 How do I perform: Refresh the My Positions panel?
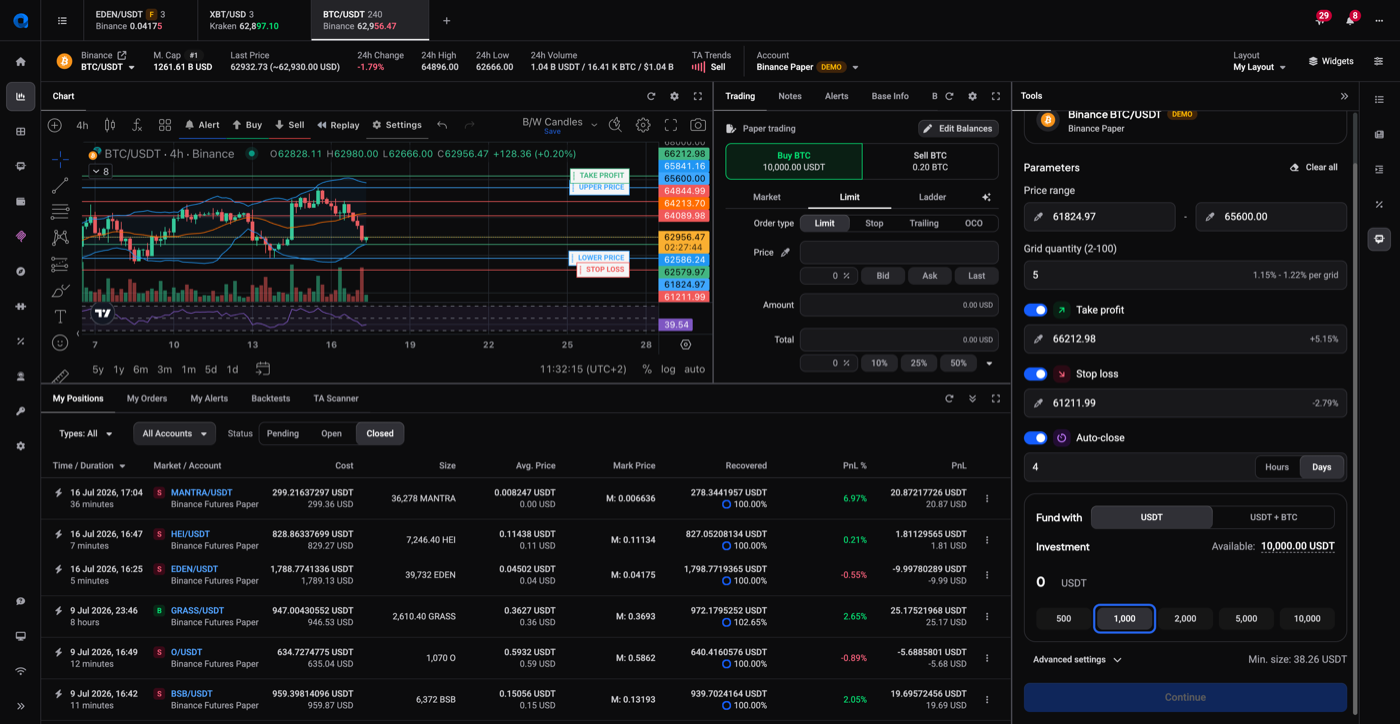[949, 398]
